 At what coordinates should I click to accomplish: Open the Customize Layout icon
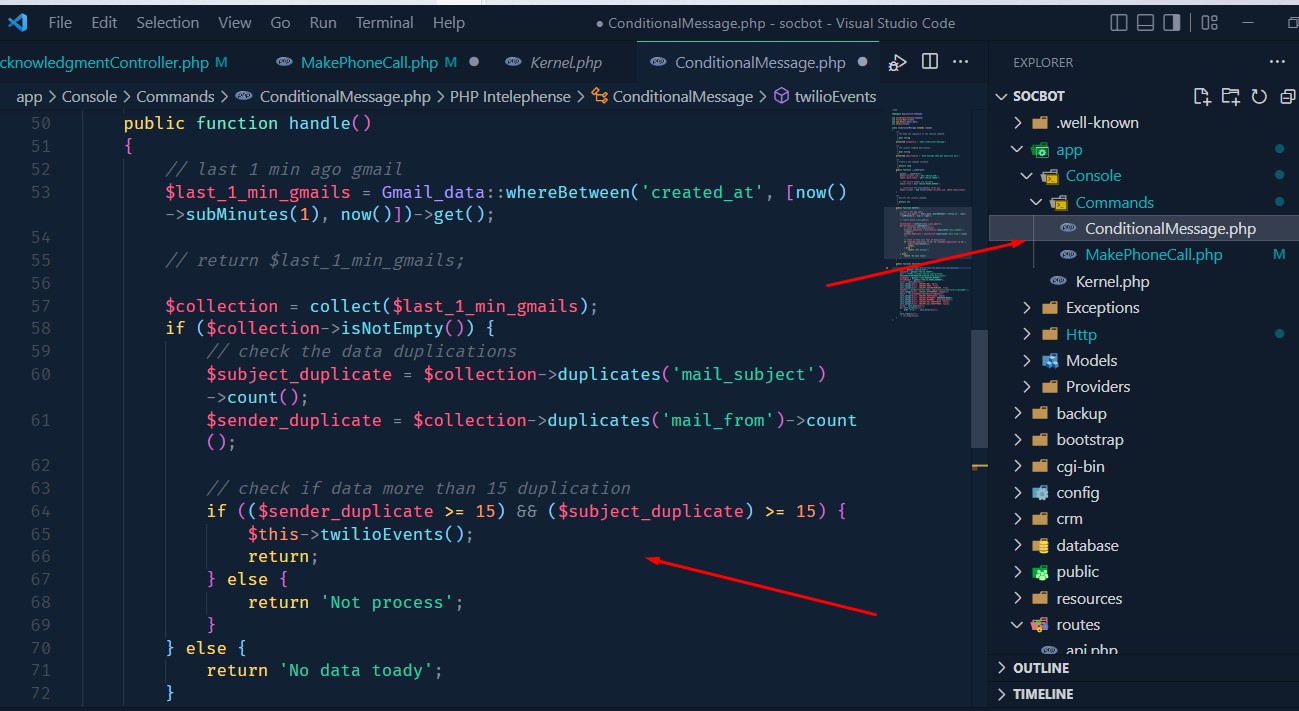[x=1210, y=23]
